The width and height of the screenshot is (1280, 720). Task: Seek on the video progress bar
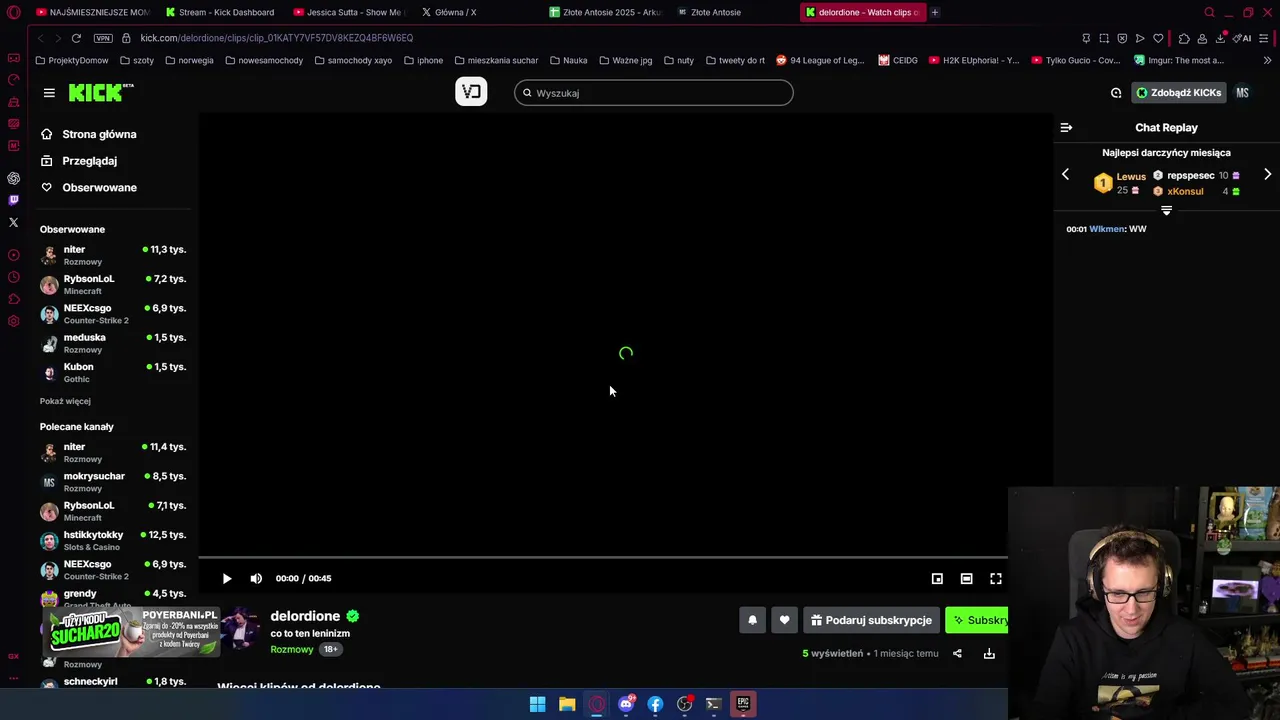point(603,558)
